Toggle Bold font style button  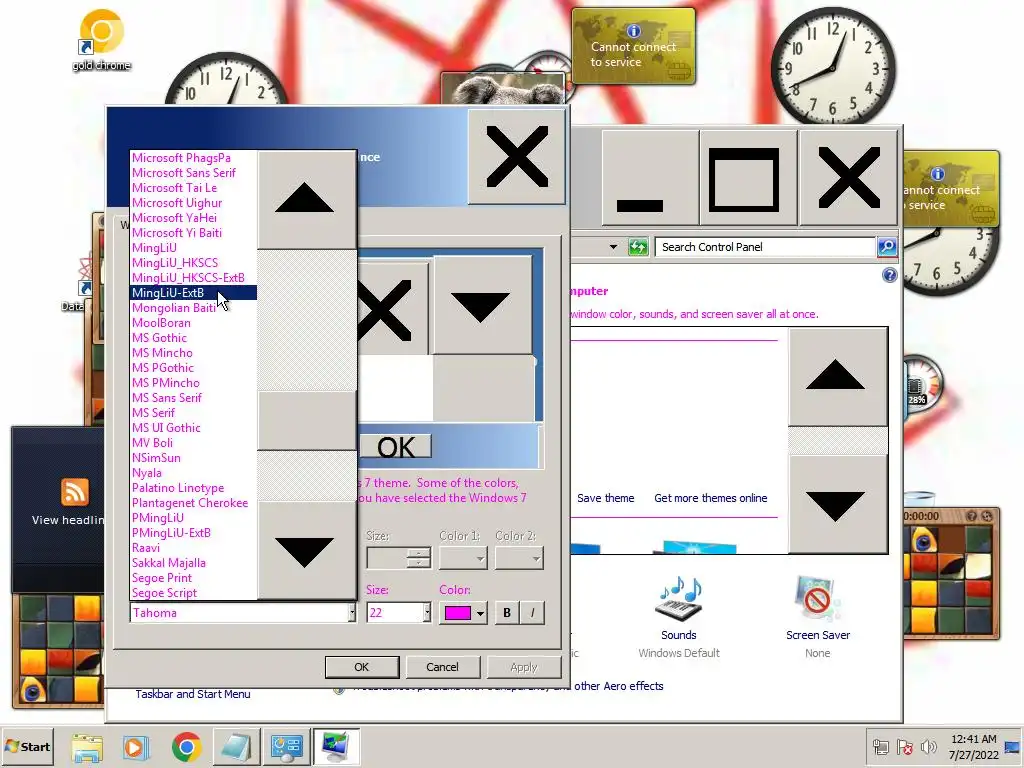point(507,613)
